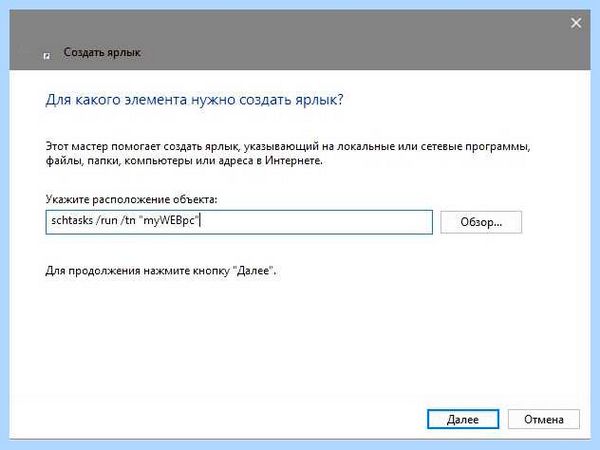Screen dimensions: 600x450
Task: Click heading Для какого элемента нужно создать ярлык?
Action: 194,100
